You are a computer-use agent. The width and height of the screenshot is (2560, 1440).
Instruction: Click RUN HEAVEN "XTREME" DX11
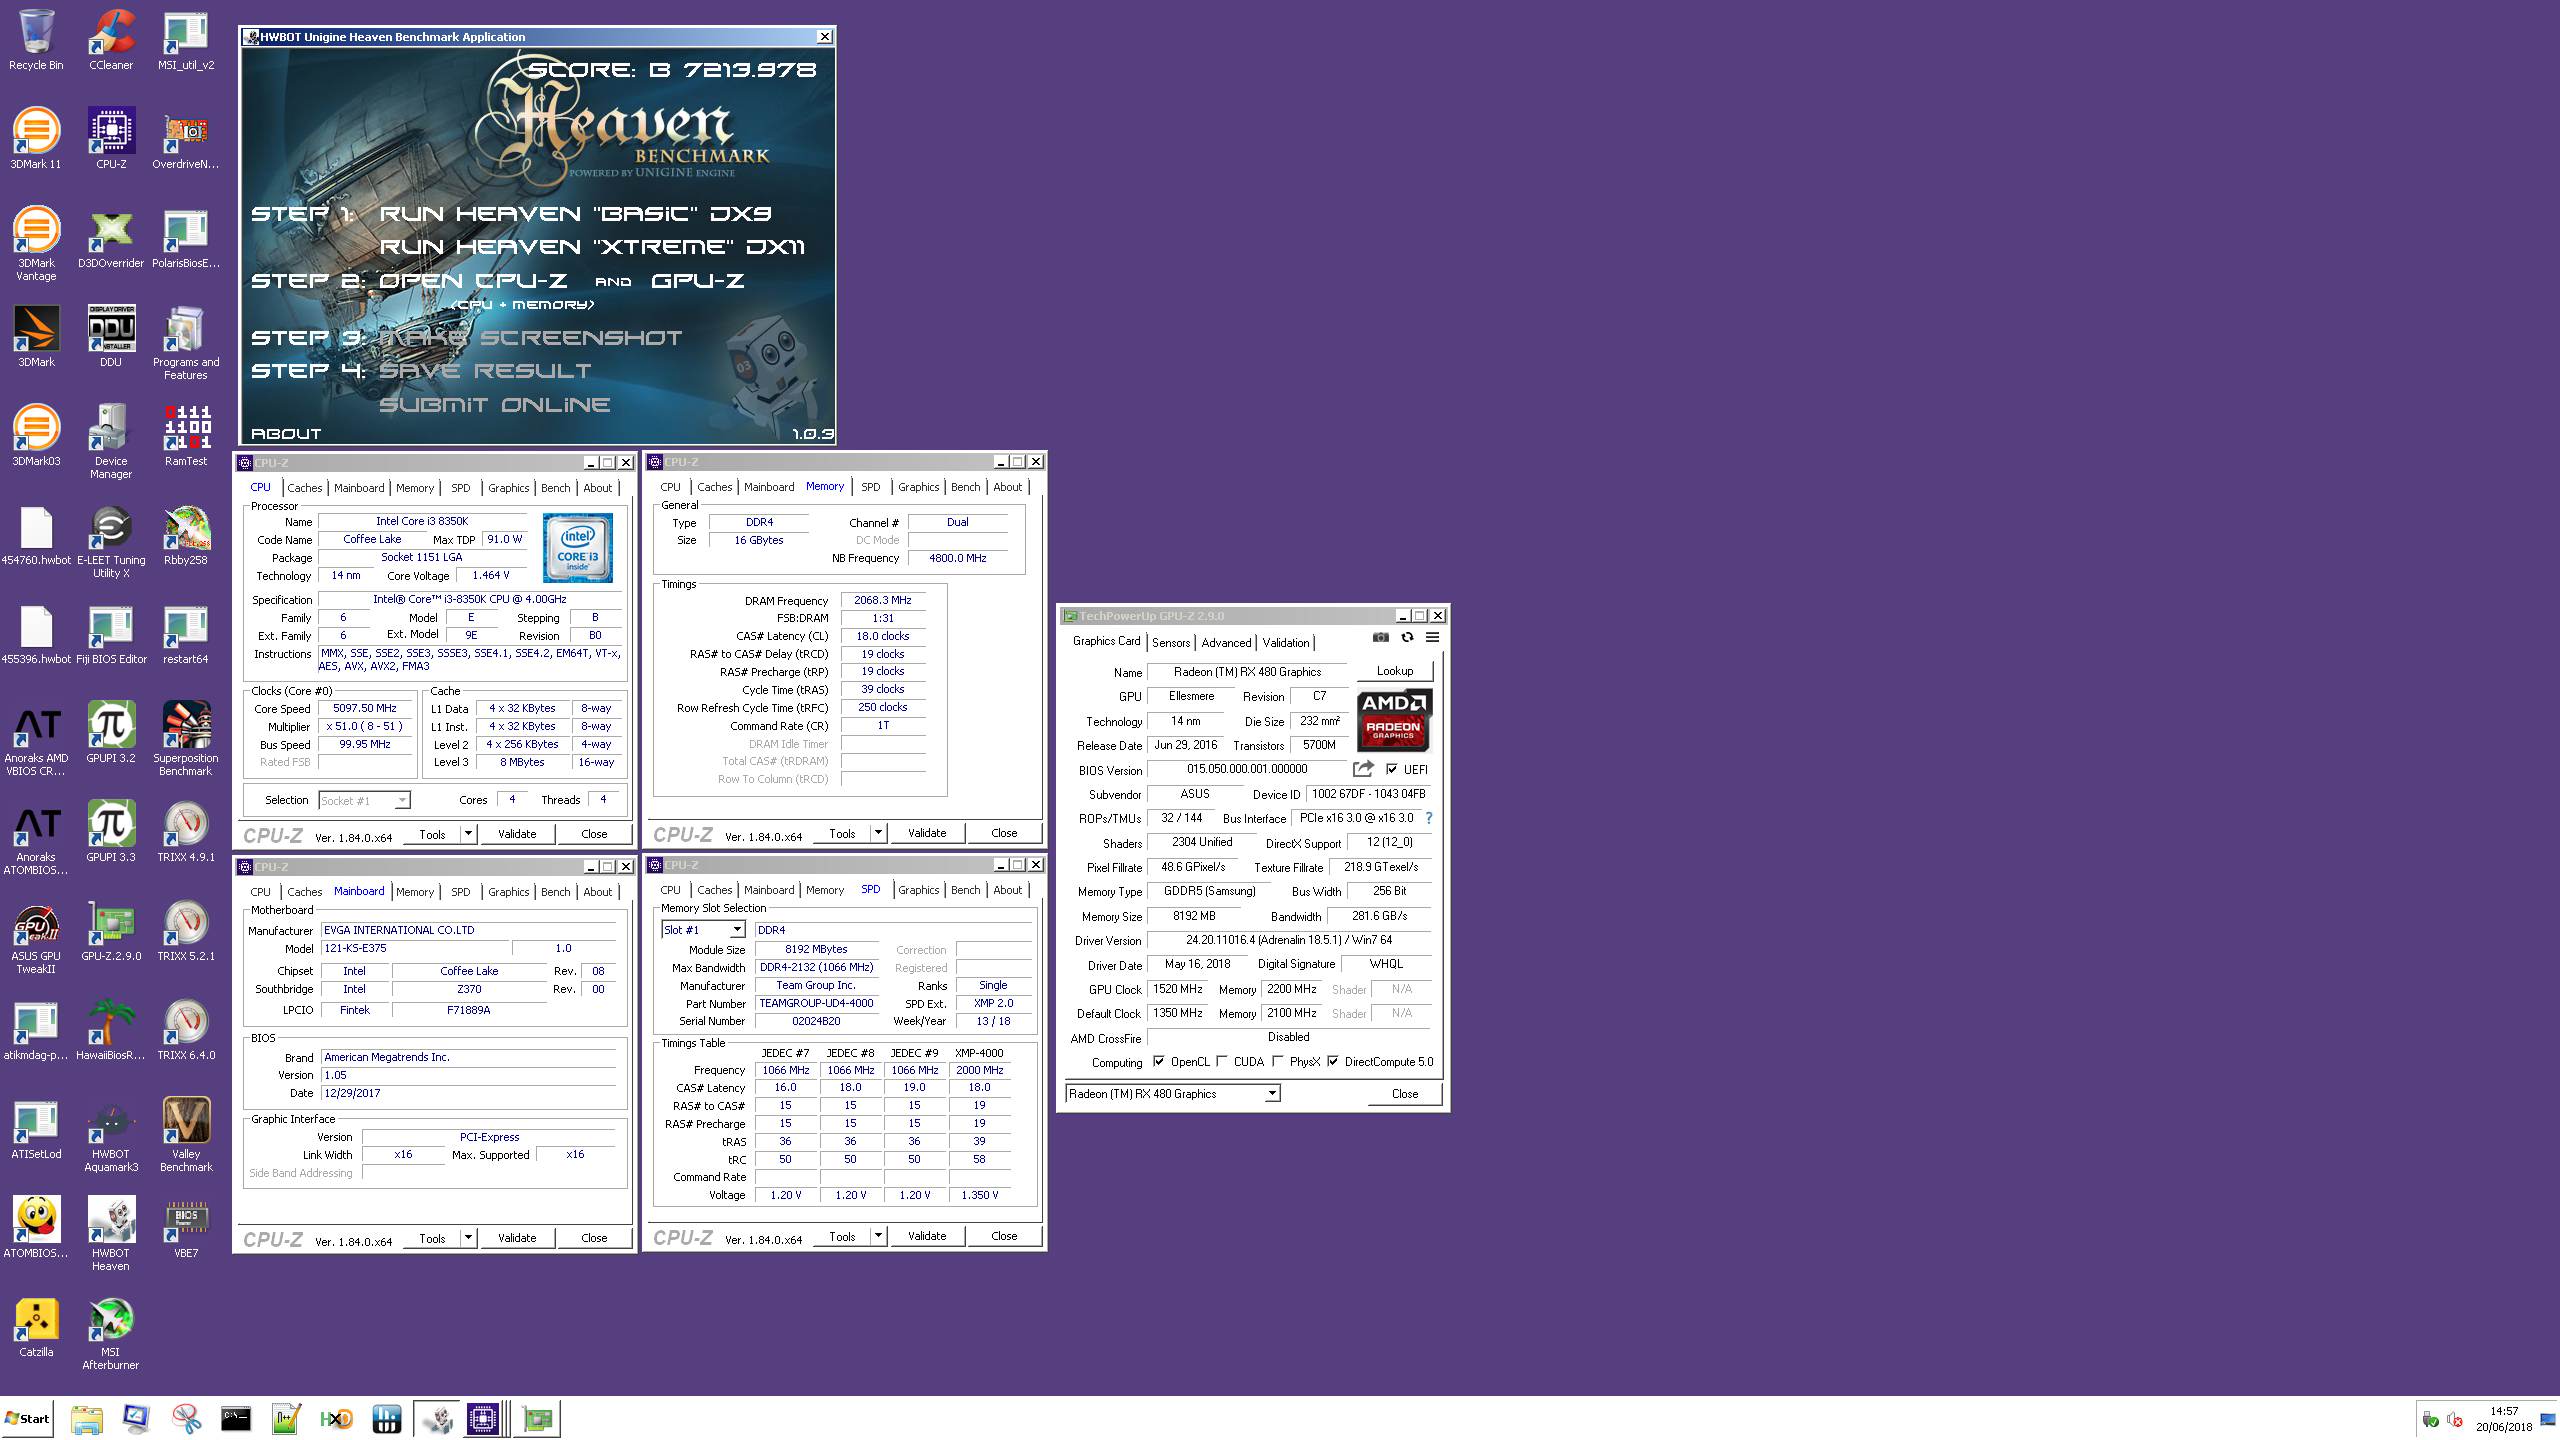click(592, 247)
